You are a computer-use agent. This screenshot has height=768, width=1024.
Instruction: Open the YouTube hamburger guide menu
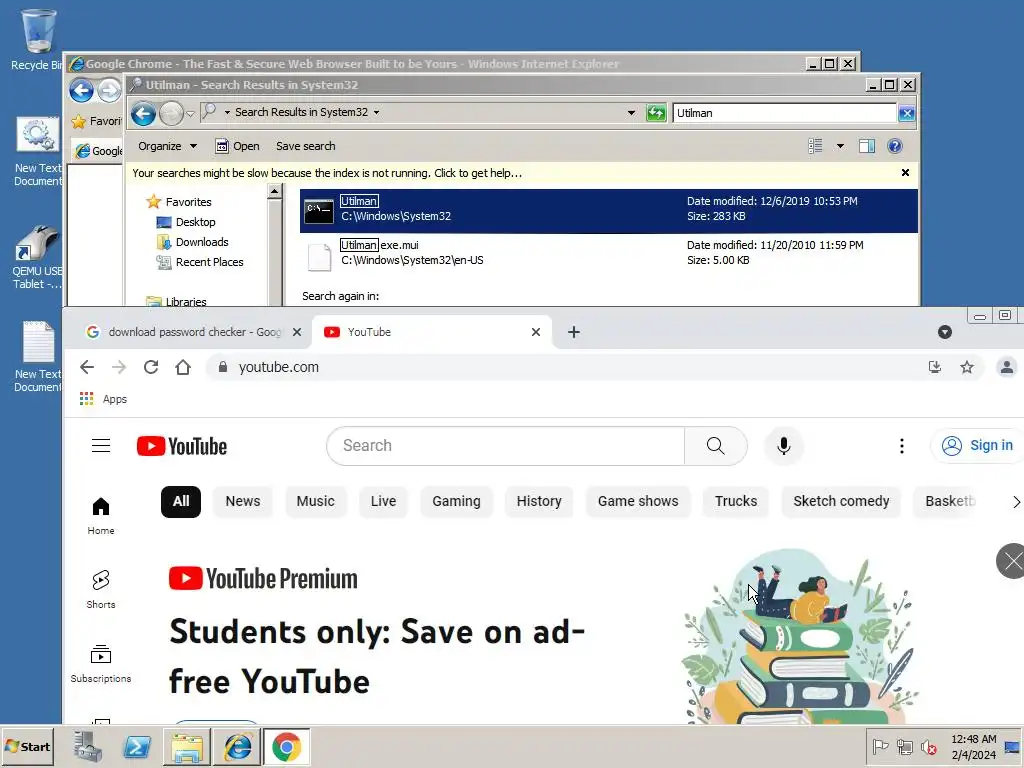coord(101,446)
